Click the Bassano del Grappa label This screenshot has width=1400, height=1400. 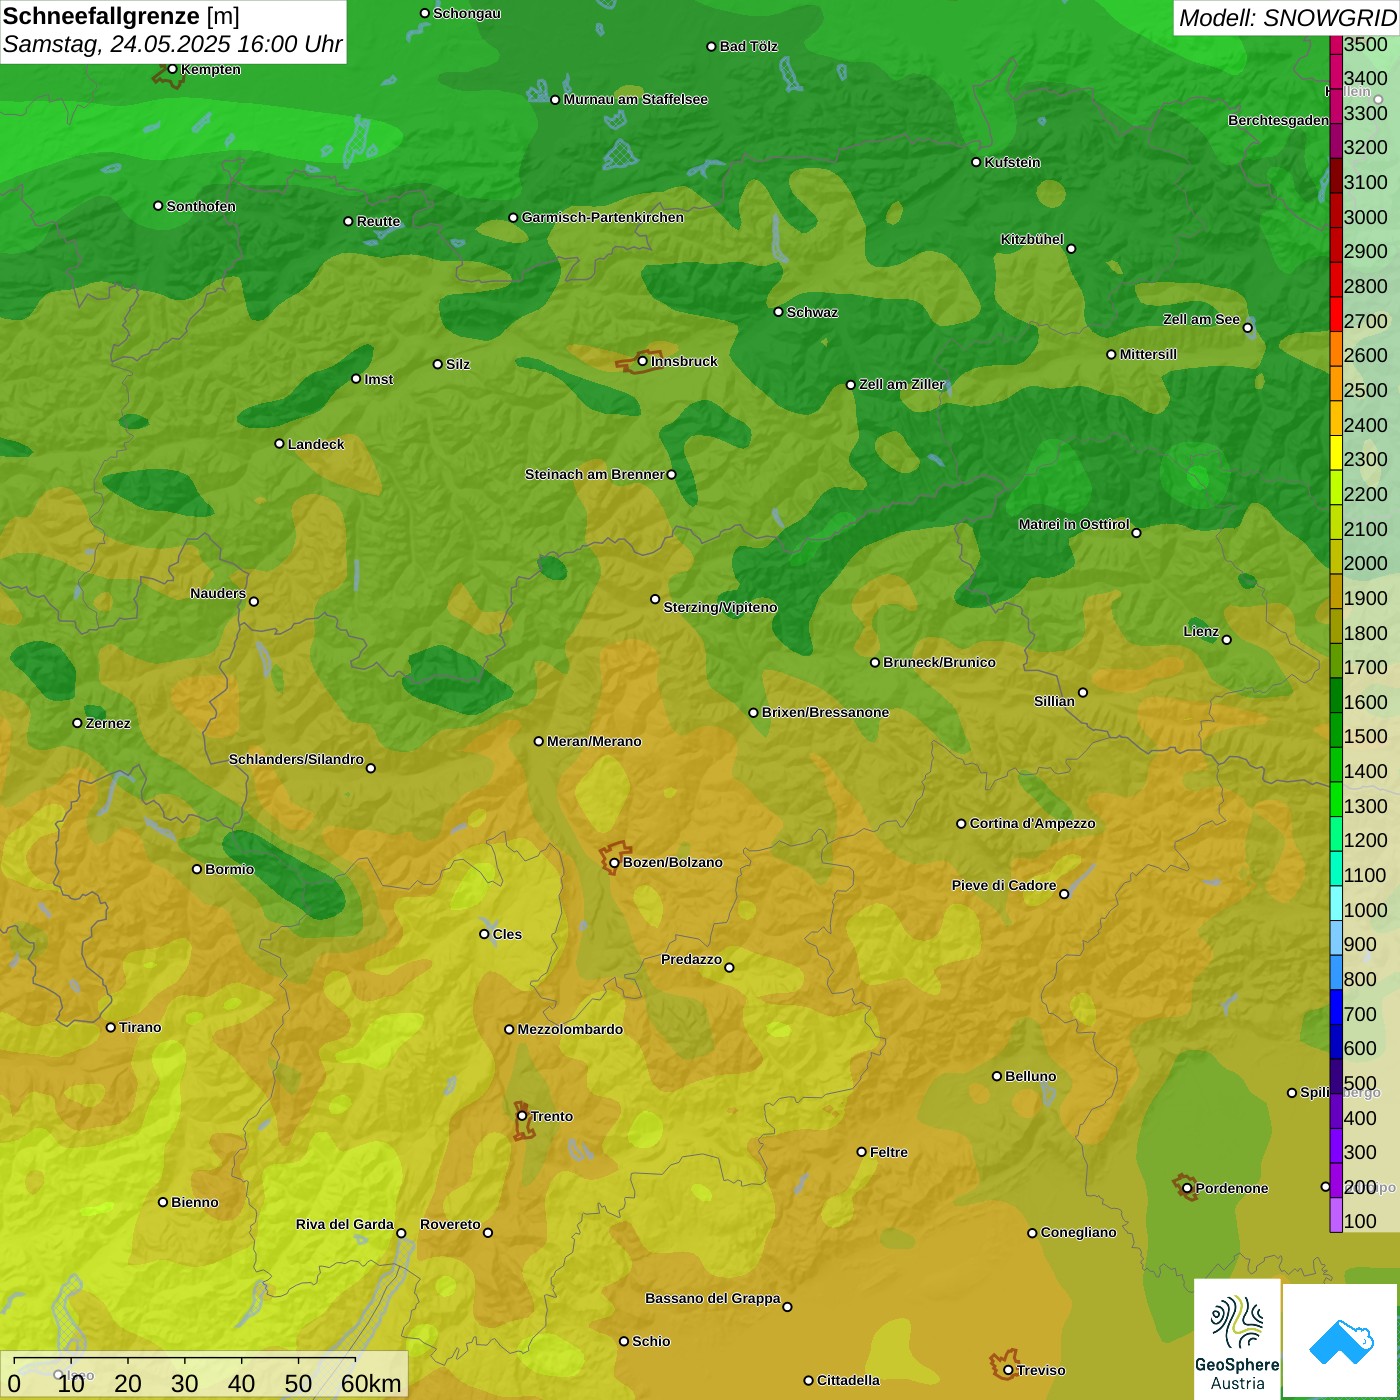click(713, 1298)
